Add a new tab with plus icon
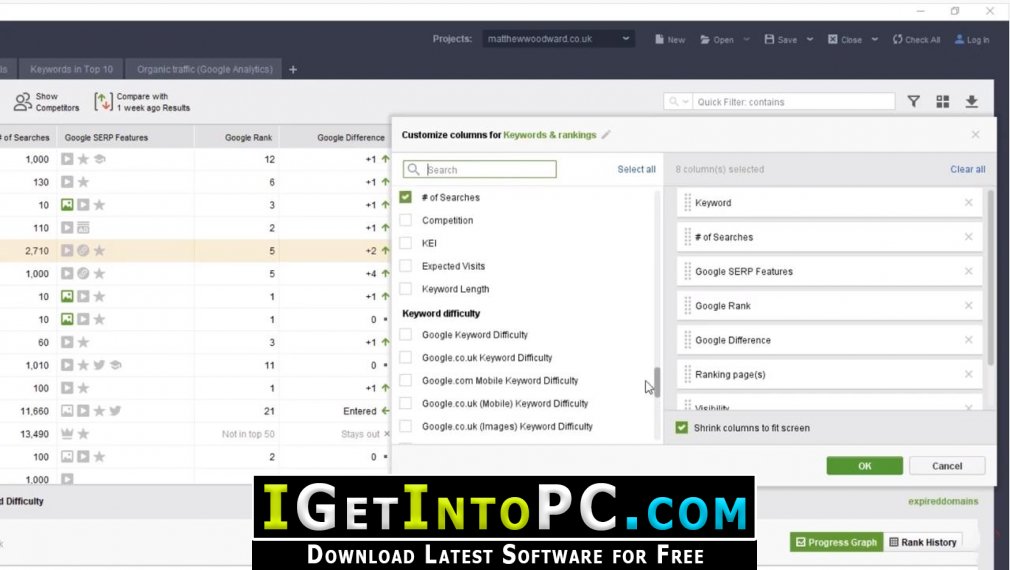Image resolution: width=1010 pixels, height=570 pixels. tap(293, 70)
